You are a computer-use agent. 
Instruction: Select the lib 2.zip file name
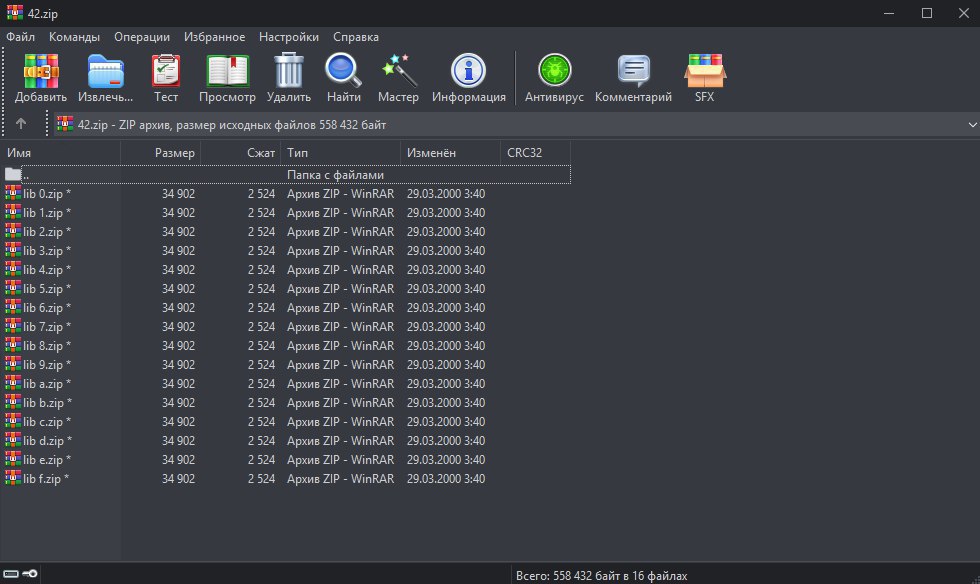tap(47, 231)
